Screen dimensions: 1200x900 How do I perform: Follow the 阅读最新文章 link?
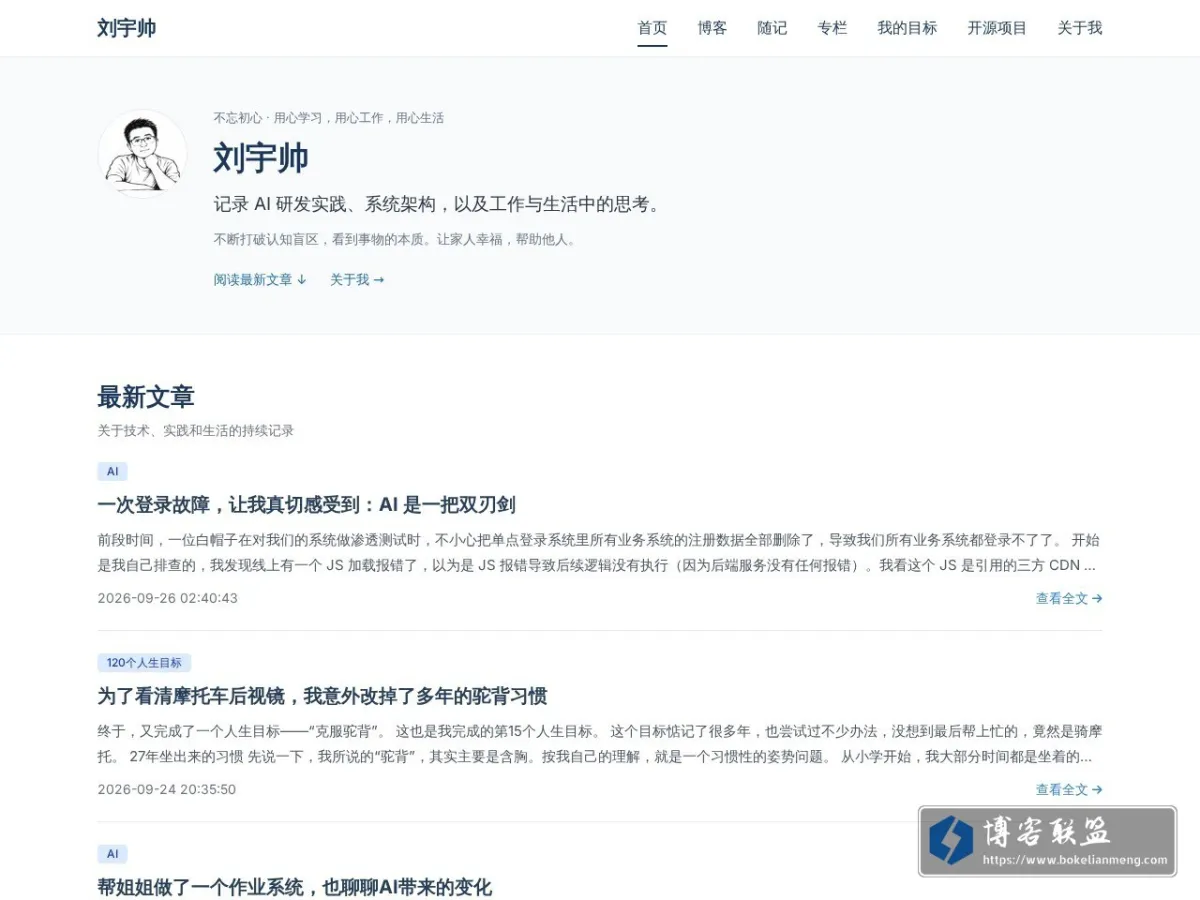pyautogui.click(x=260, y=280)
